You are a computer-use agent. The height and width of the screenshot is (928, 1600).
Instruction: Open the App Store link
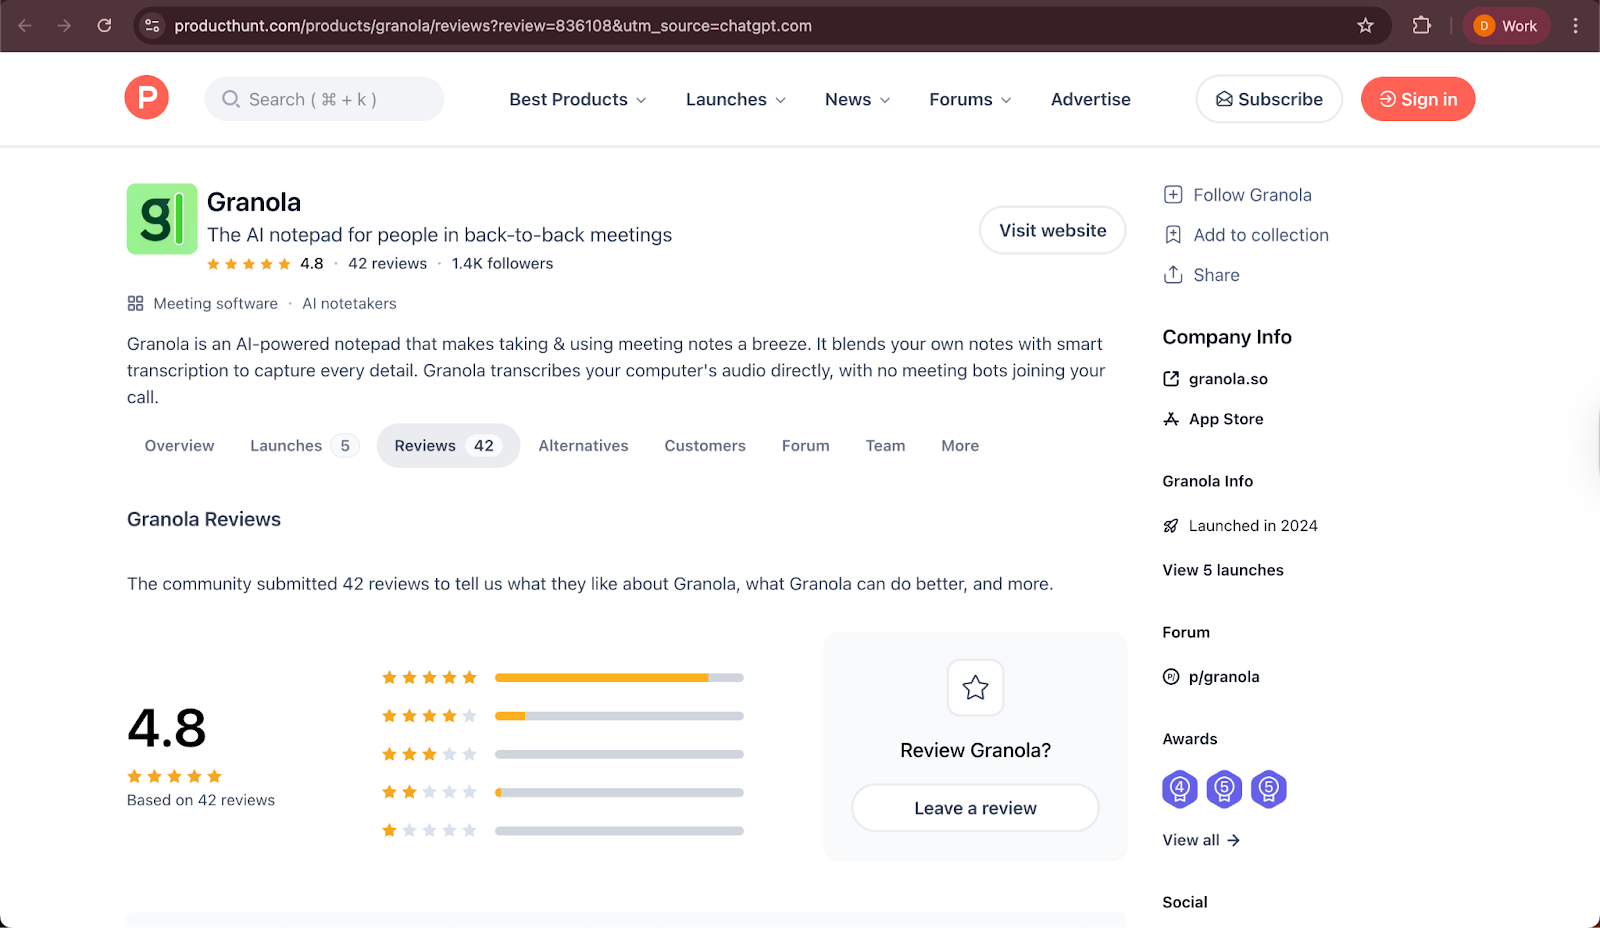coord(1226,419)
